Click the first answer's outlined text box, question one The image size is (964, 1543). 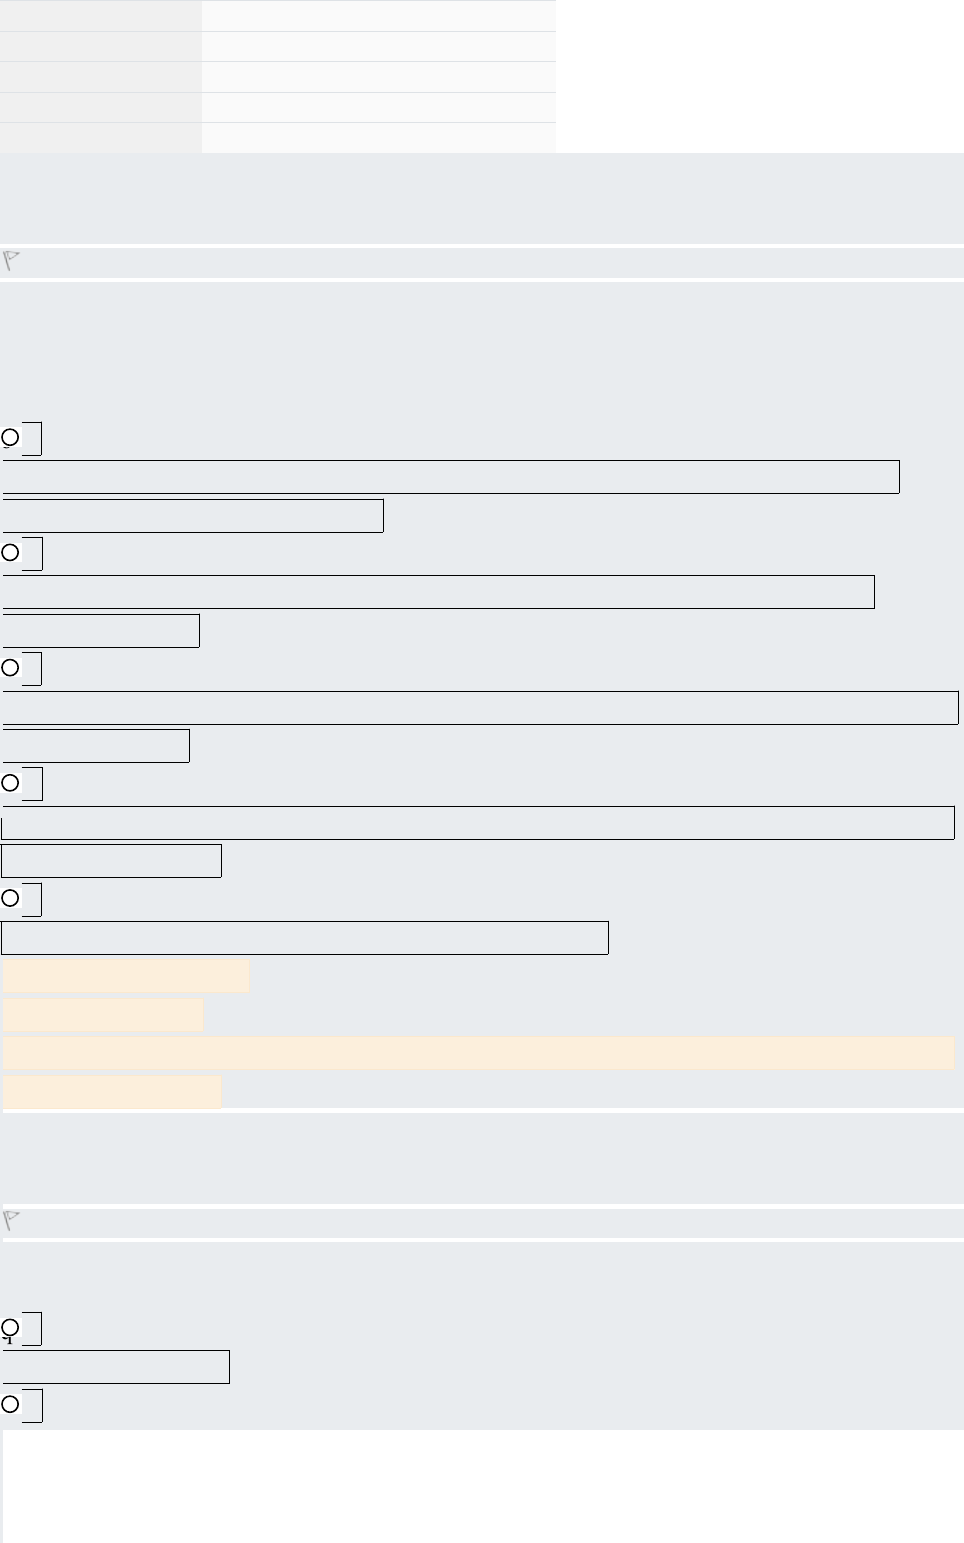(450, 477)
